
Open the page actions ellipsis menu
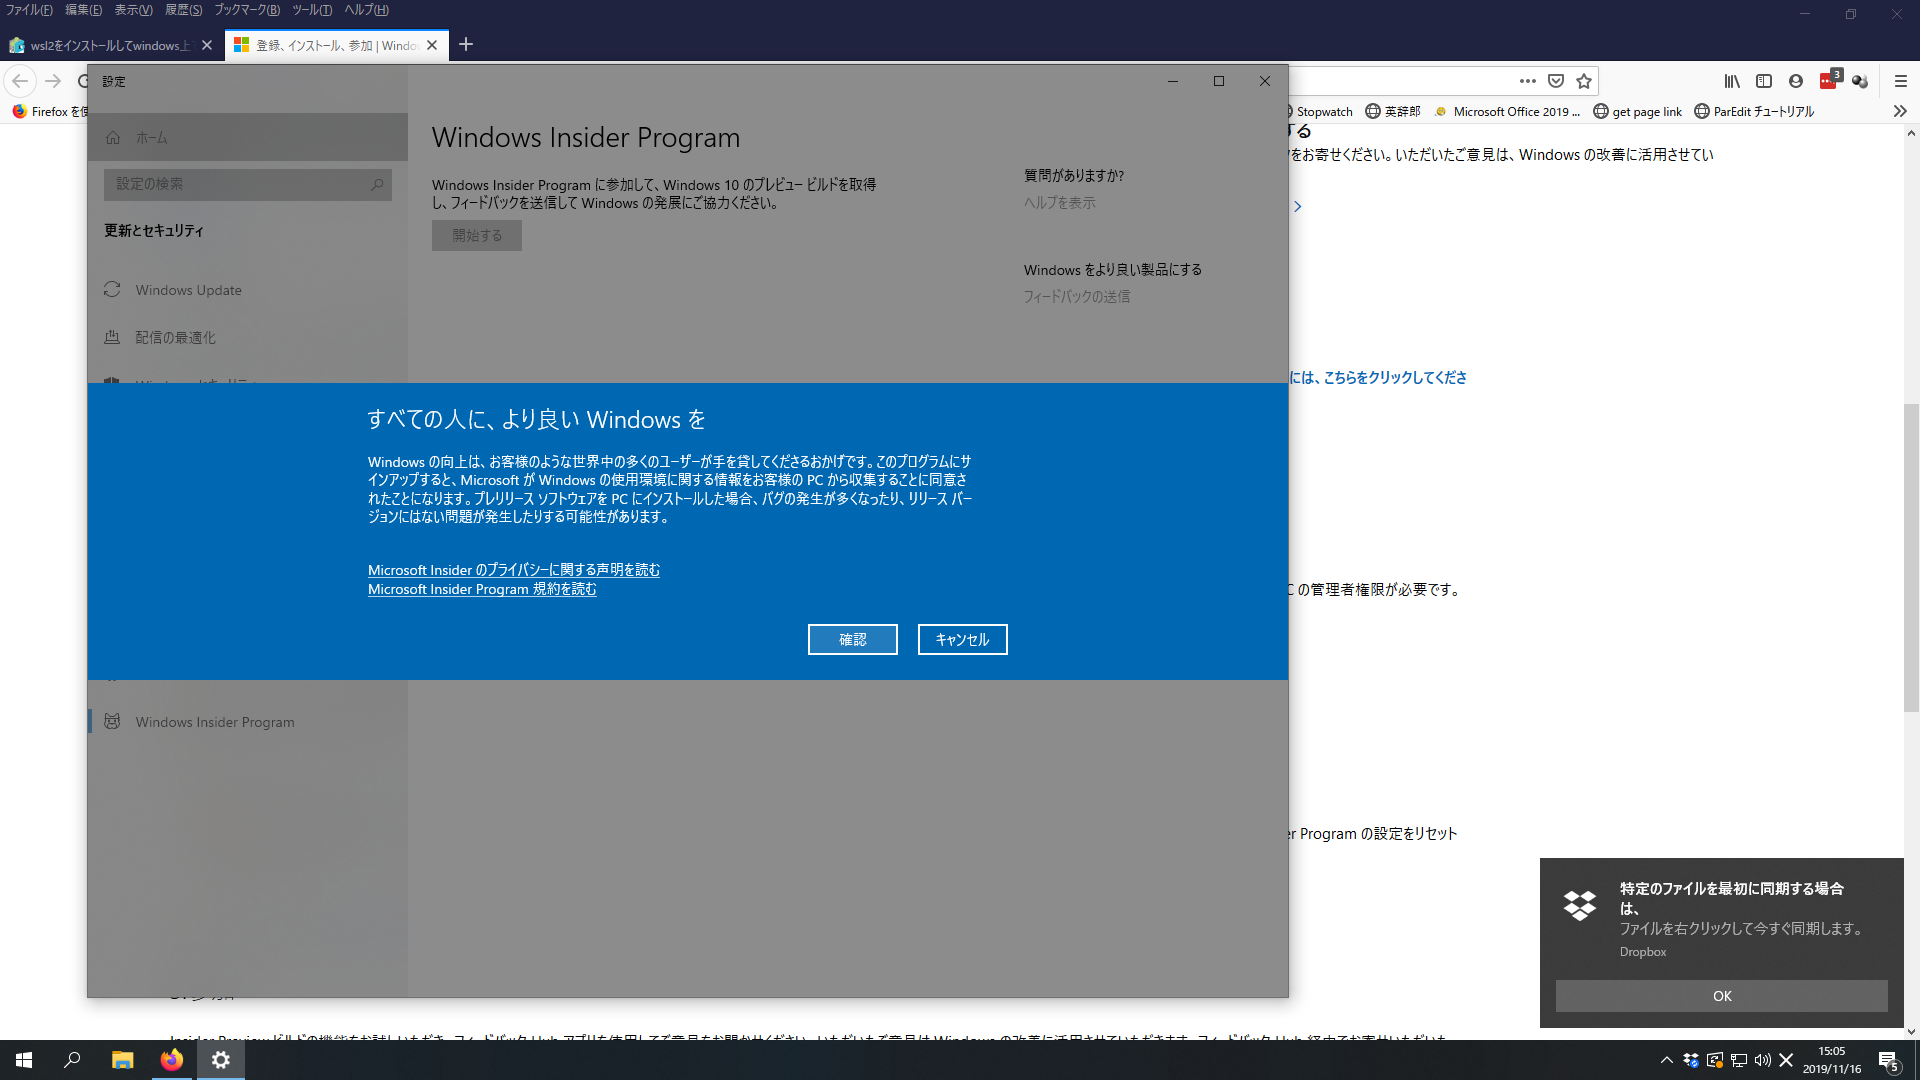[x=1528, y=81]
